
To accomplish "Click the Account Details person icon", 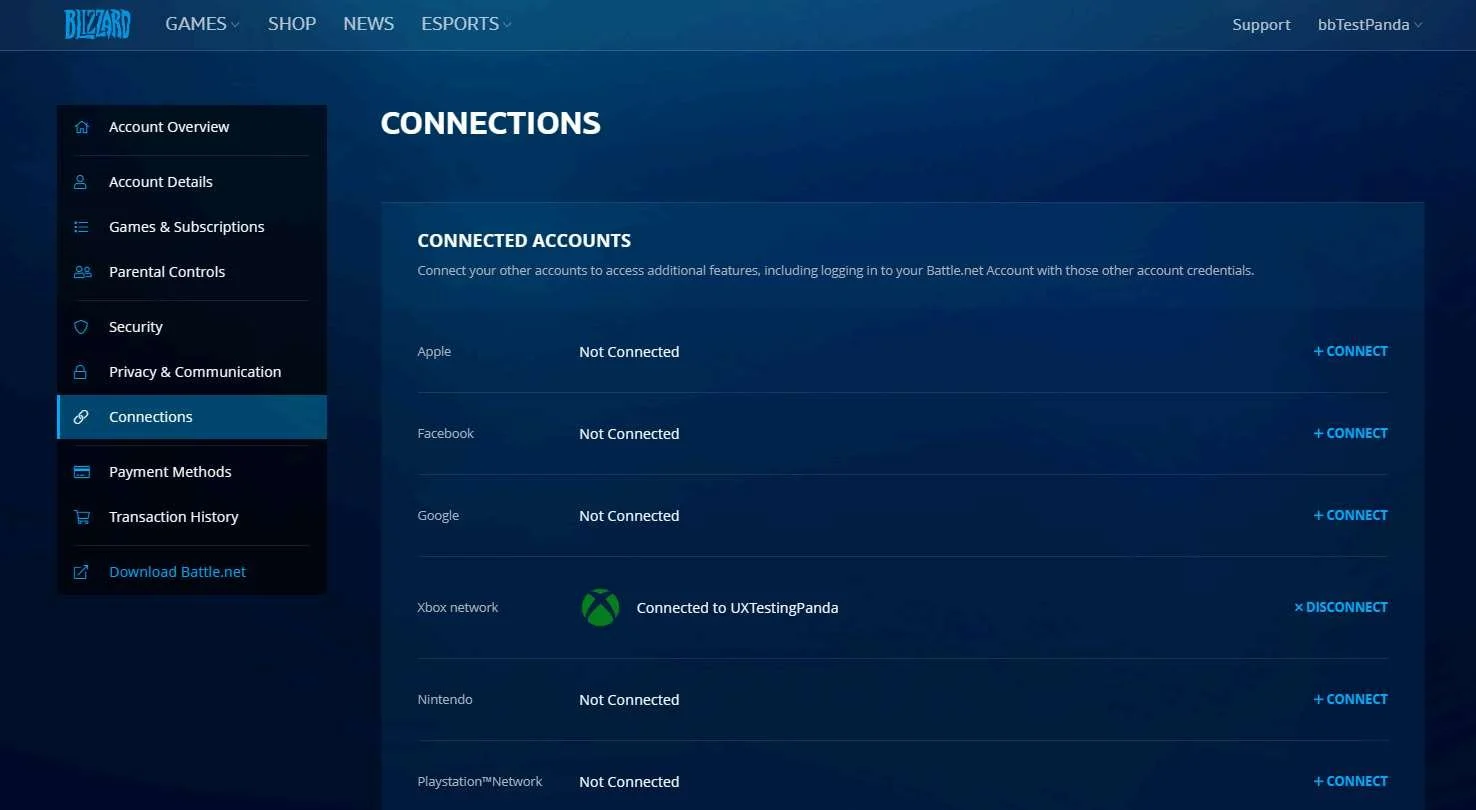I will point(81,182).
